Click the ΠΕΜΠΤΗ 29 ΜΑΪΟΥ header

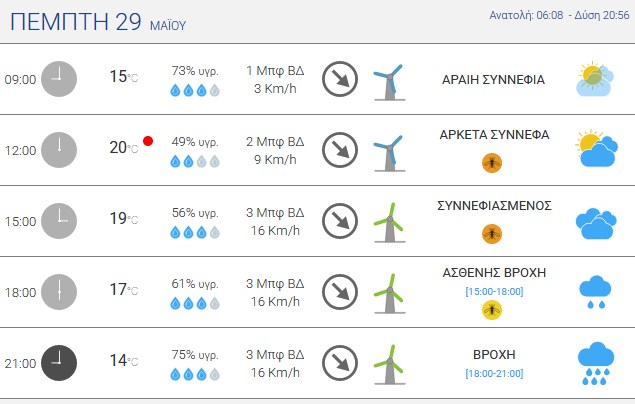point(98,22)
